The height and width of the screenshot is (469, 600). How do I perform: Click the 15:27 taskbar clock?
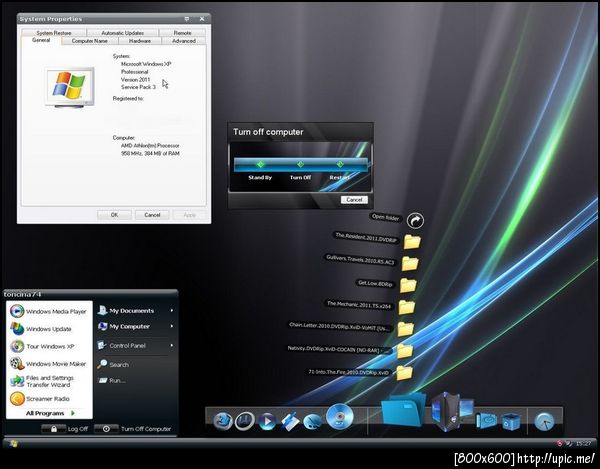pos(584,444)
